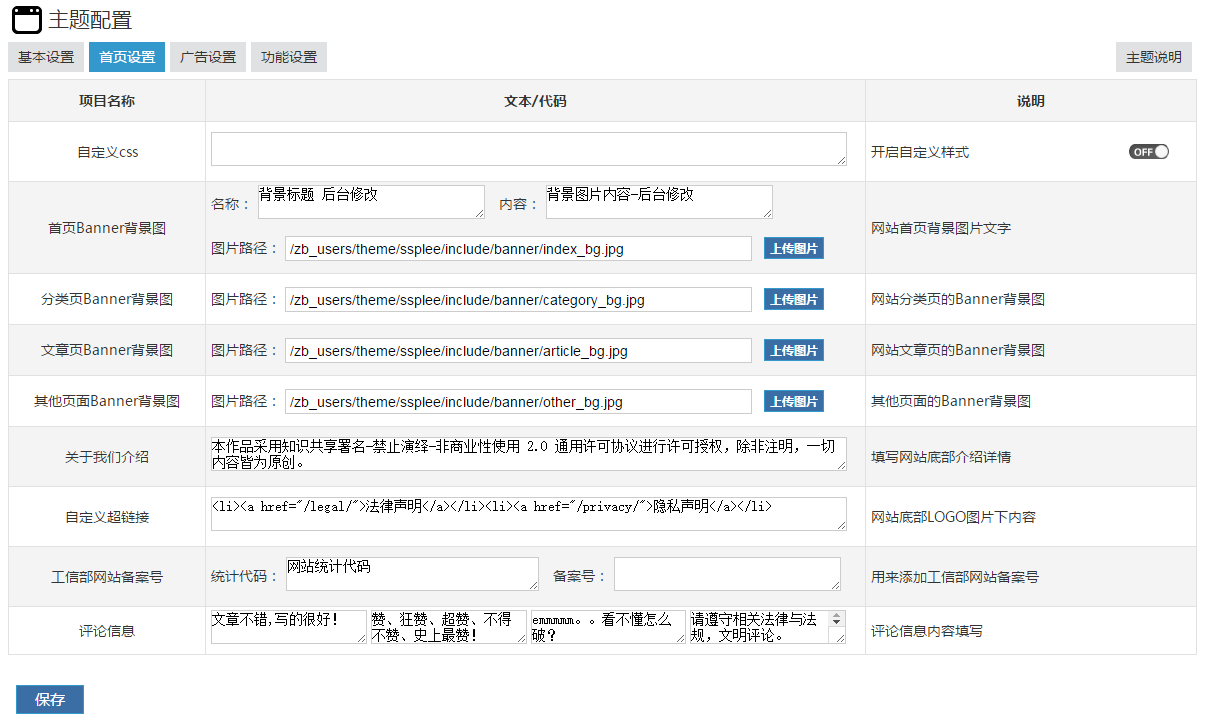
Task: Click the 关于我们介绍 text area
Action: click(x=528, y=453)
